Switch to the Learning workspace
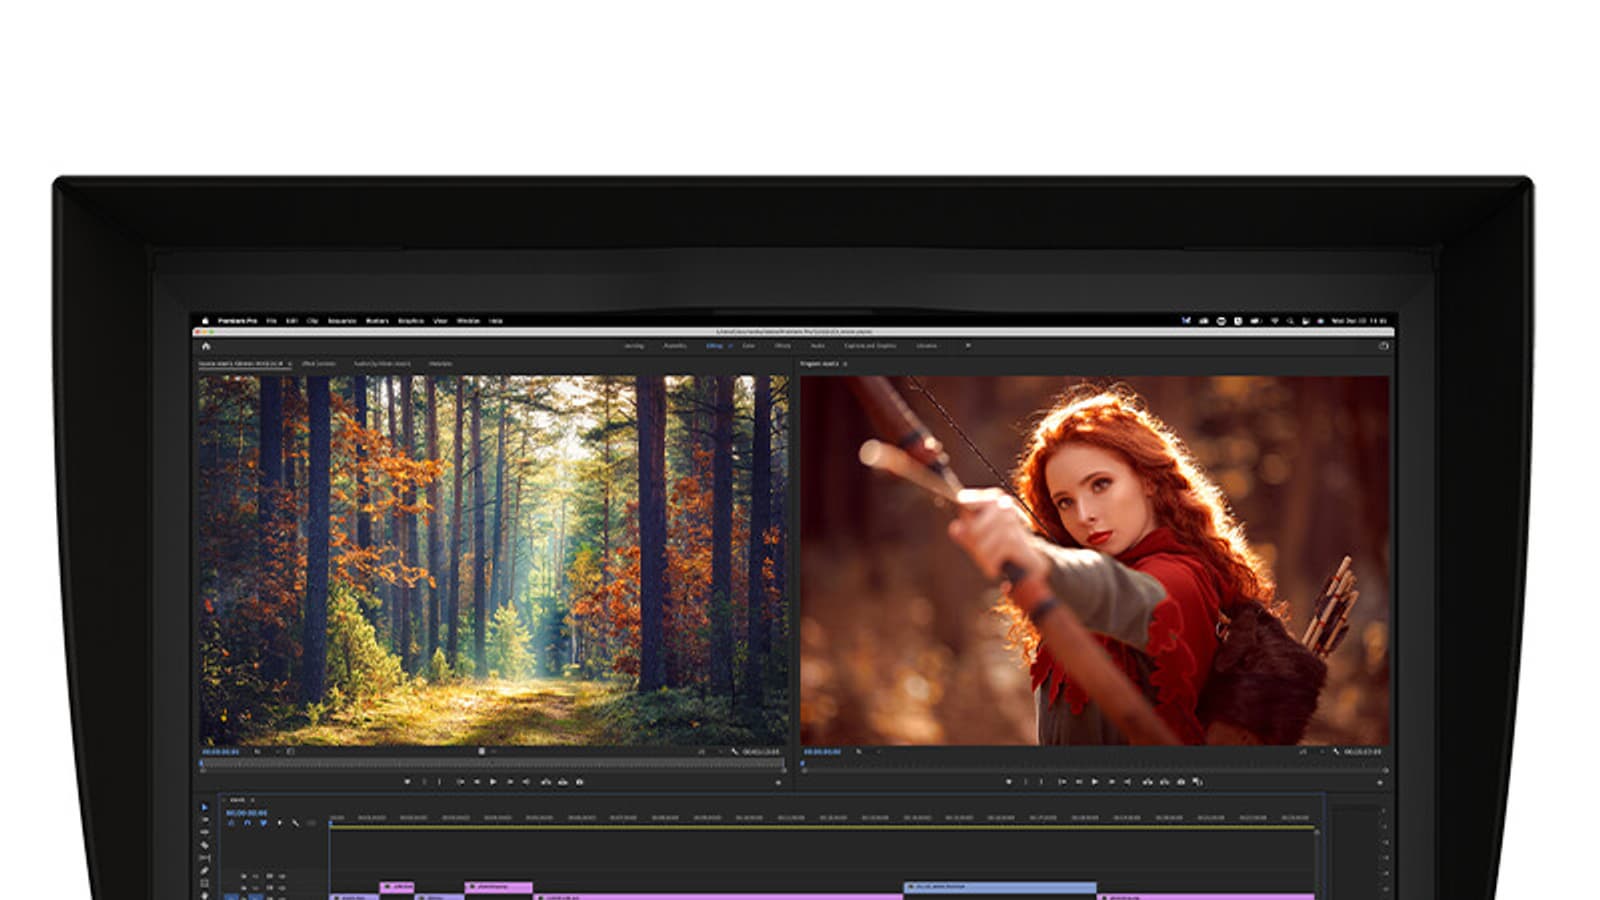The image size is (1600, 900). click(x=634, y=346)
